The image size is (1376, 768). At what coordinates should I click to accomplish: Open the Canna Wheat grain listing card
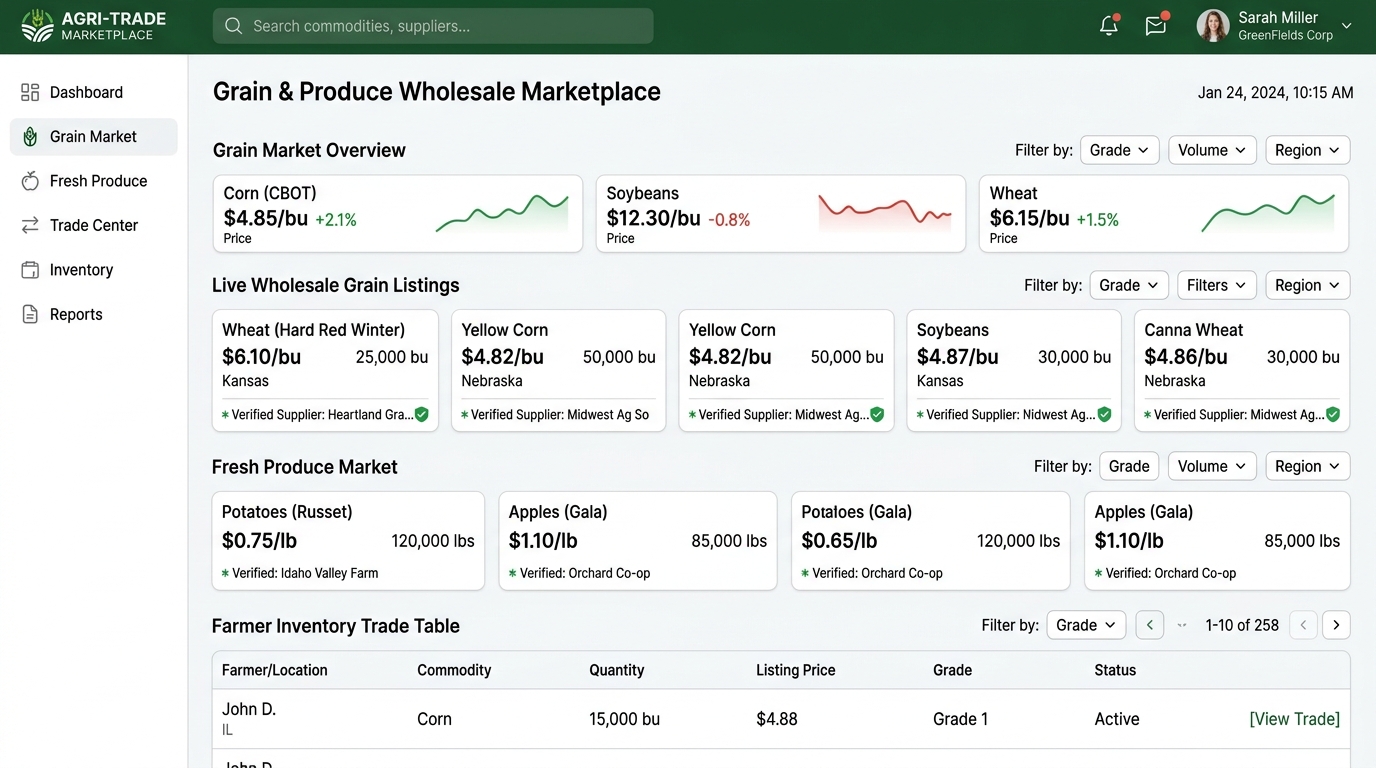pos(1242,371)
